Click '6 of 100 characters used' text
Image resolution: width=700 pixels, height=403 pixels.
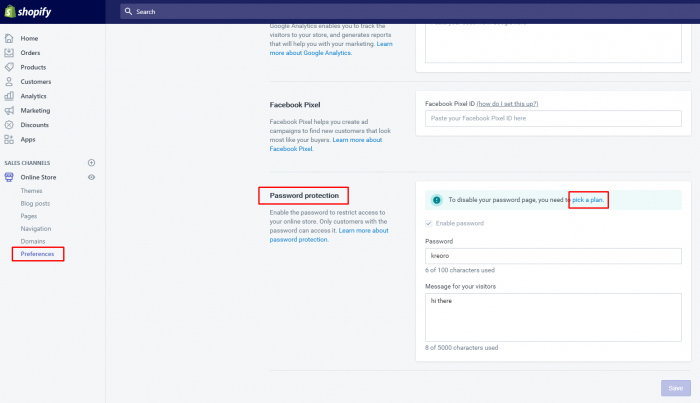(460, 270)
